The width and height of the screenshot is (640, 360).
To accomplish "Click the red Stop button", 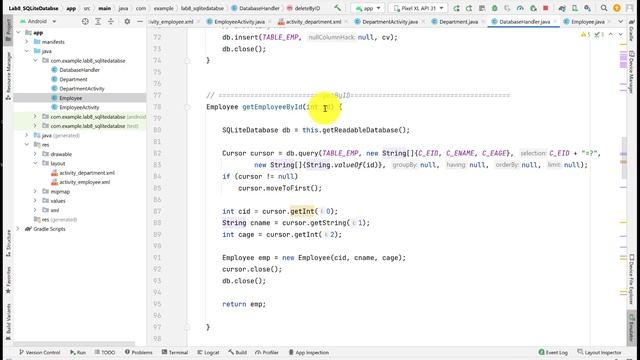I will [x=546, y=8].
